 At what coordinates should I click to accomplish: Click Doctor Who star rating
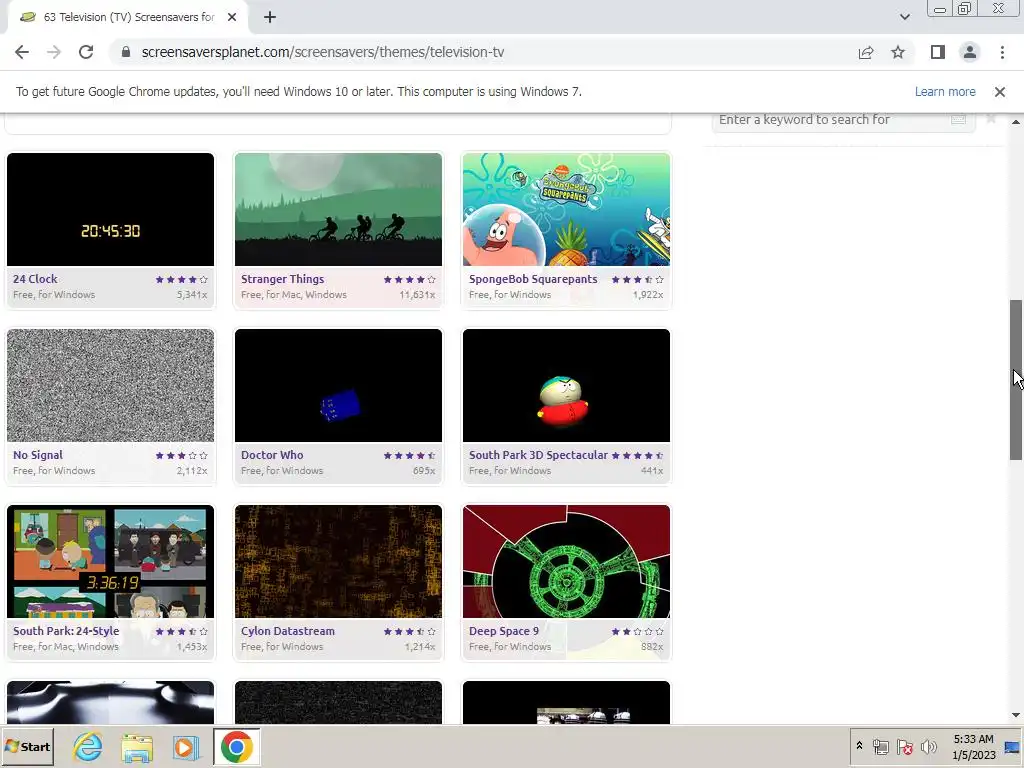coord(409,455)
